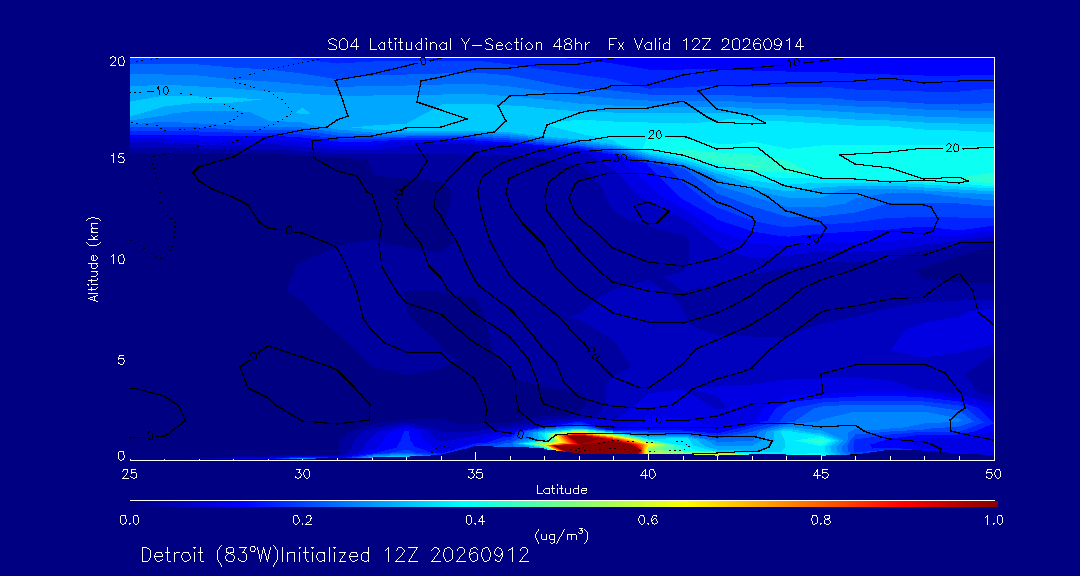
Task: Click the '-10' dotted contour label
Action: (x=162, y=91)
